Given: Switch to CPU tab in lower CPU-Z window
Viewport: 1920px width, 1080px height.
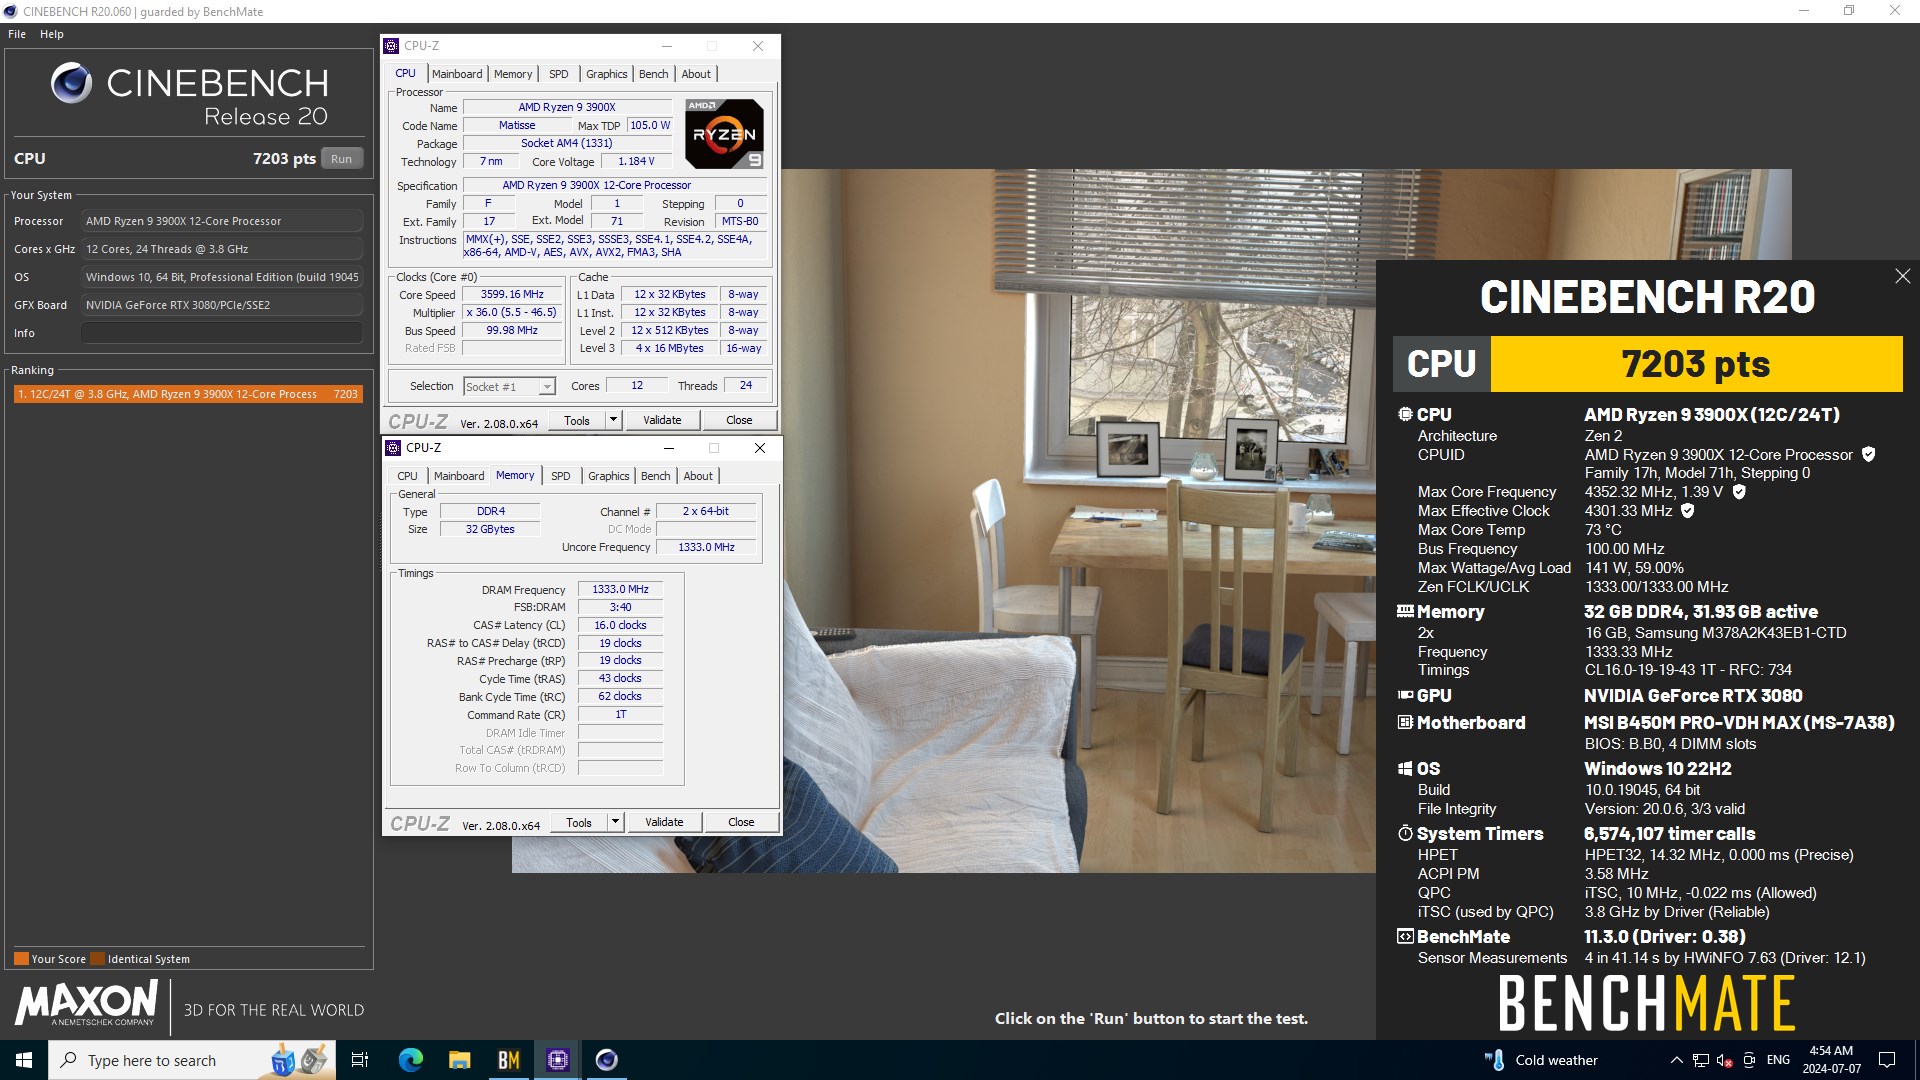Looking at the screenshot, I should [408, 476].
